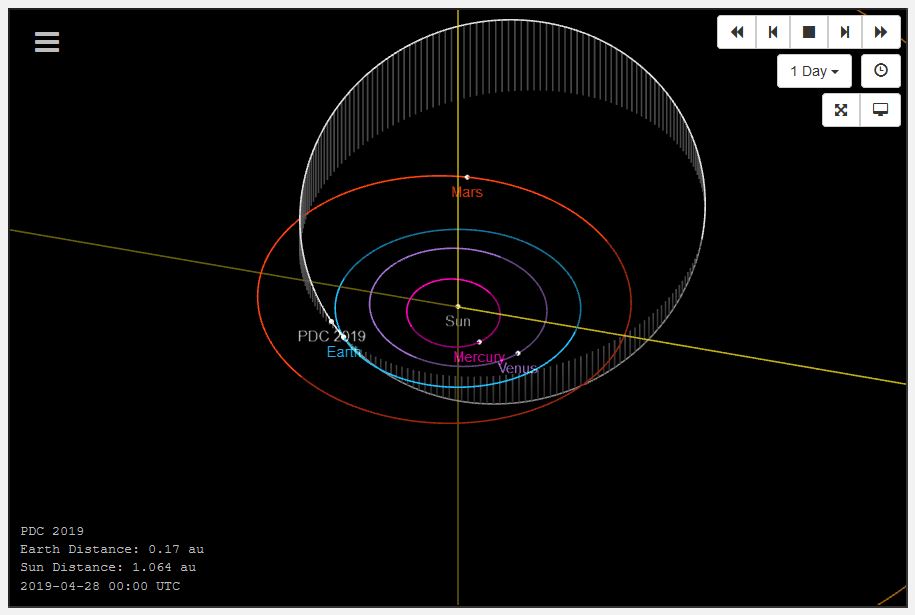Viewport: 915px width, 615px height.
Task: Toggle fullscreen with the expand-arrows icon
Action: click(x=841, y=110)
